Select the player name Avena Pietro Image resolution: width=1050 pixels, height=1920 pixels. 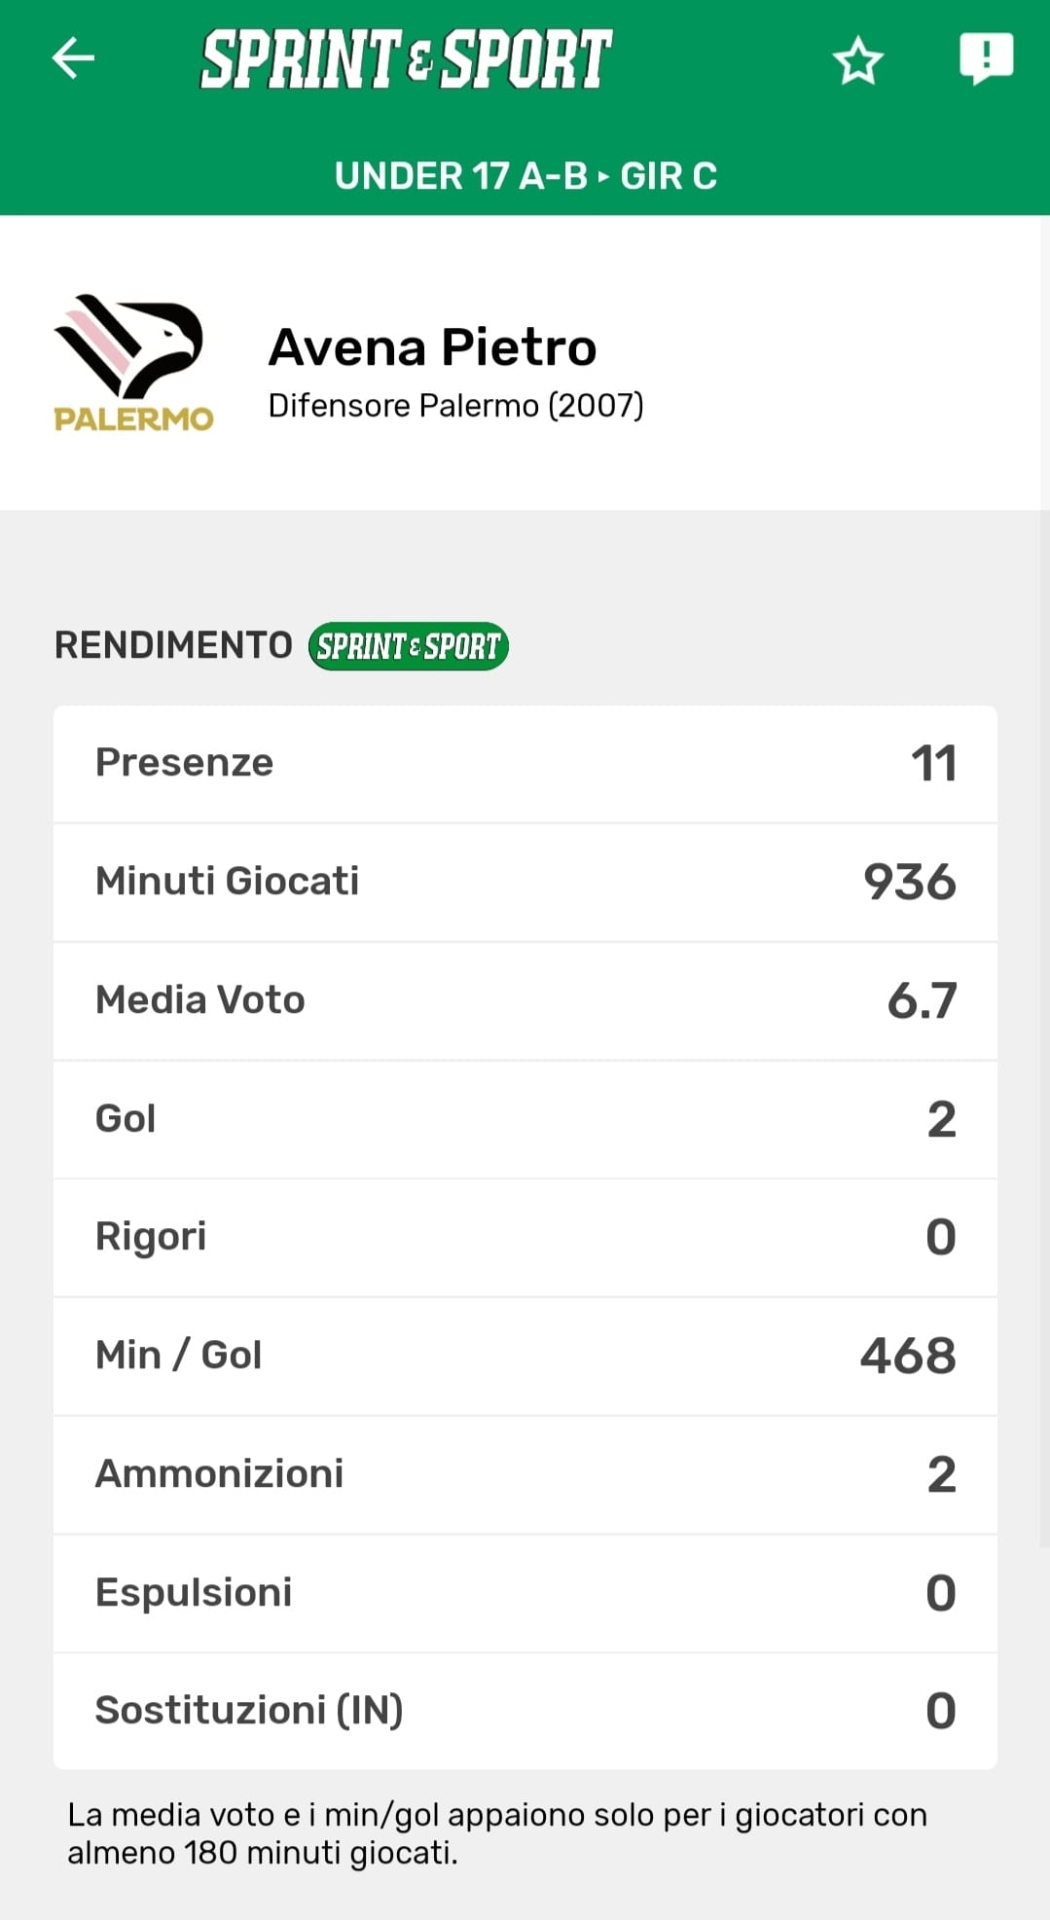432,348
